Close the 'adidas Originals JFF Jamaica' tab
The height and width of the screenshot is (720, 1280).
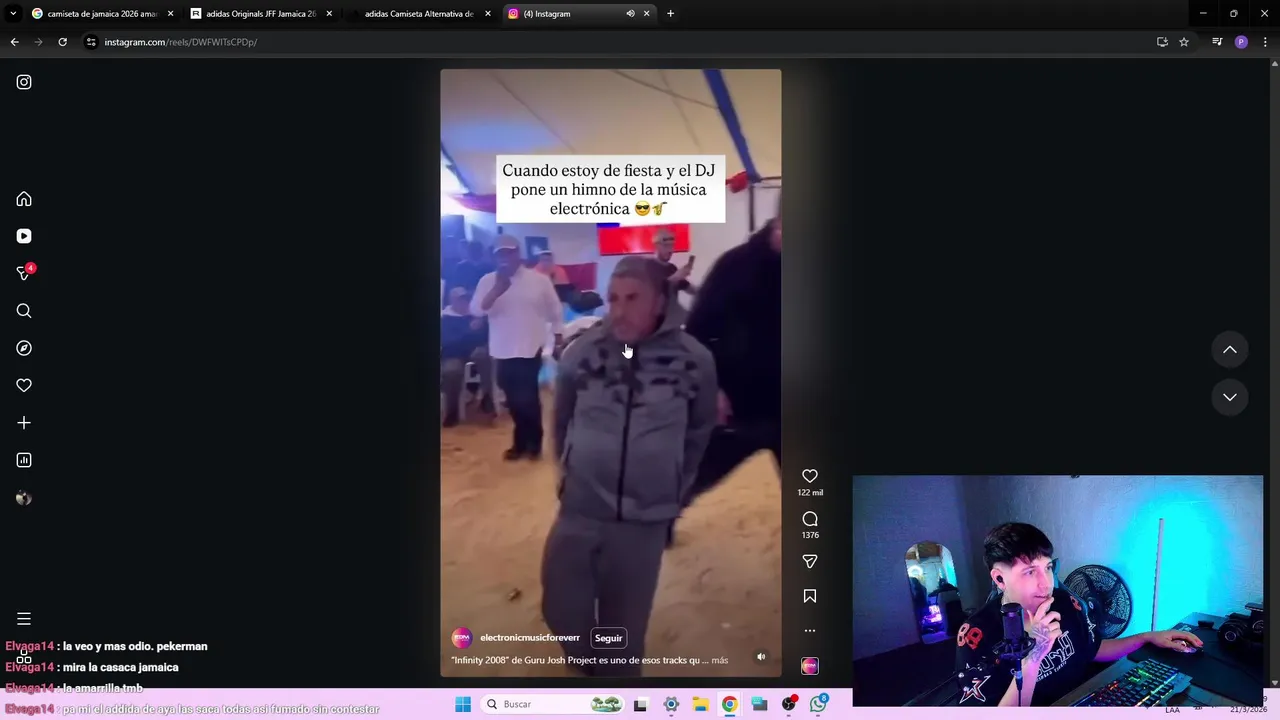(329, 14)
